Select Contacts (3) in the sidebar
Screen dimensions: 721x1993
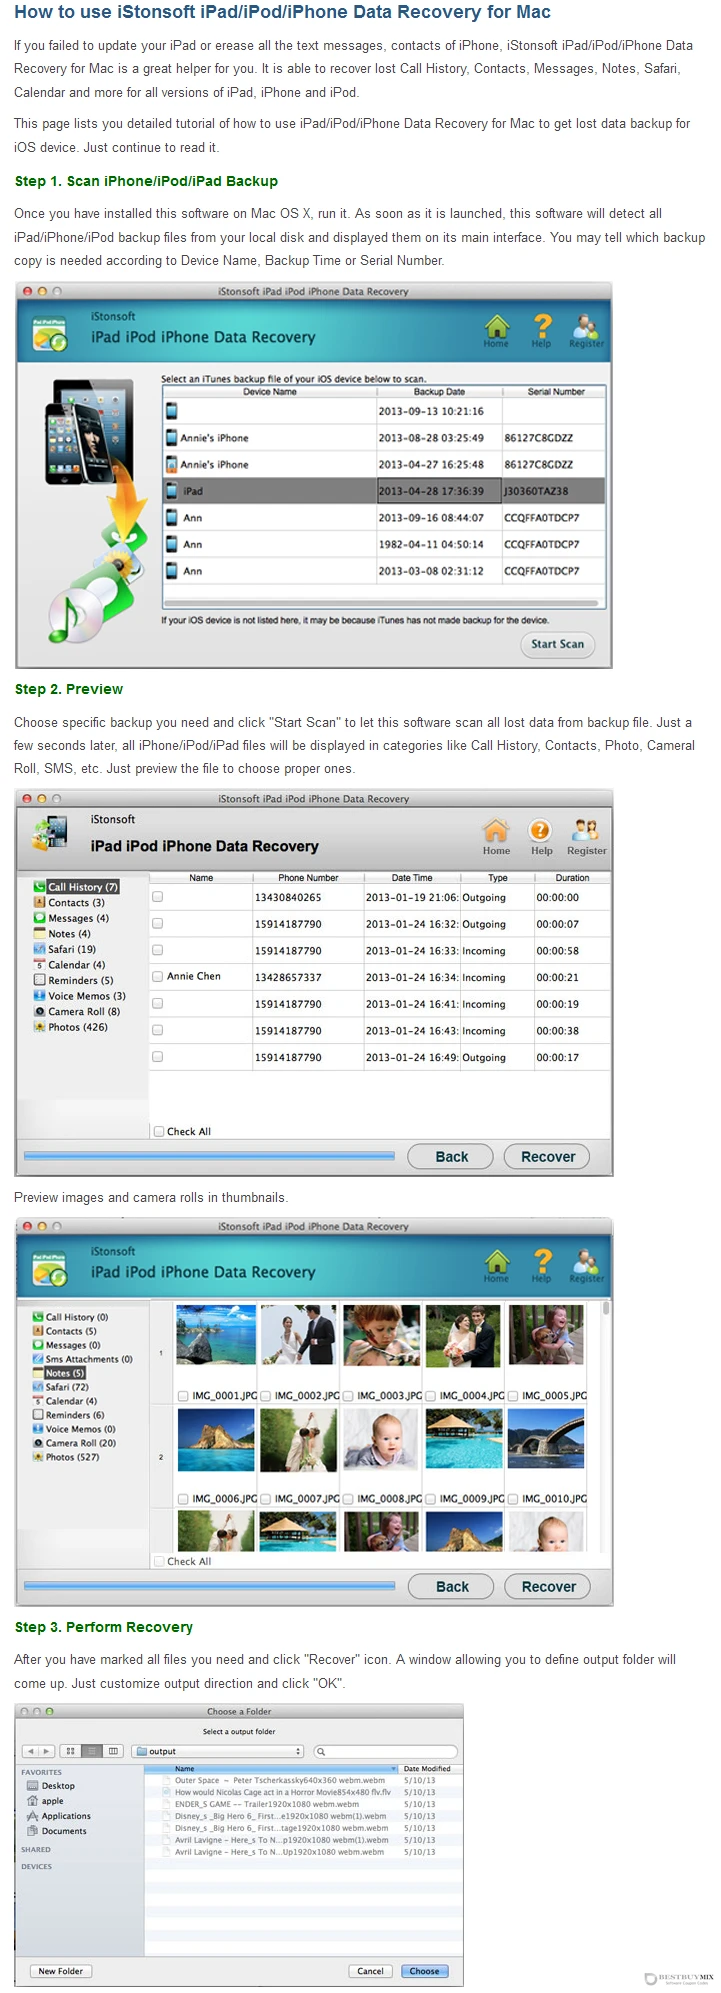pyautogui.click(x=69, y=902)
